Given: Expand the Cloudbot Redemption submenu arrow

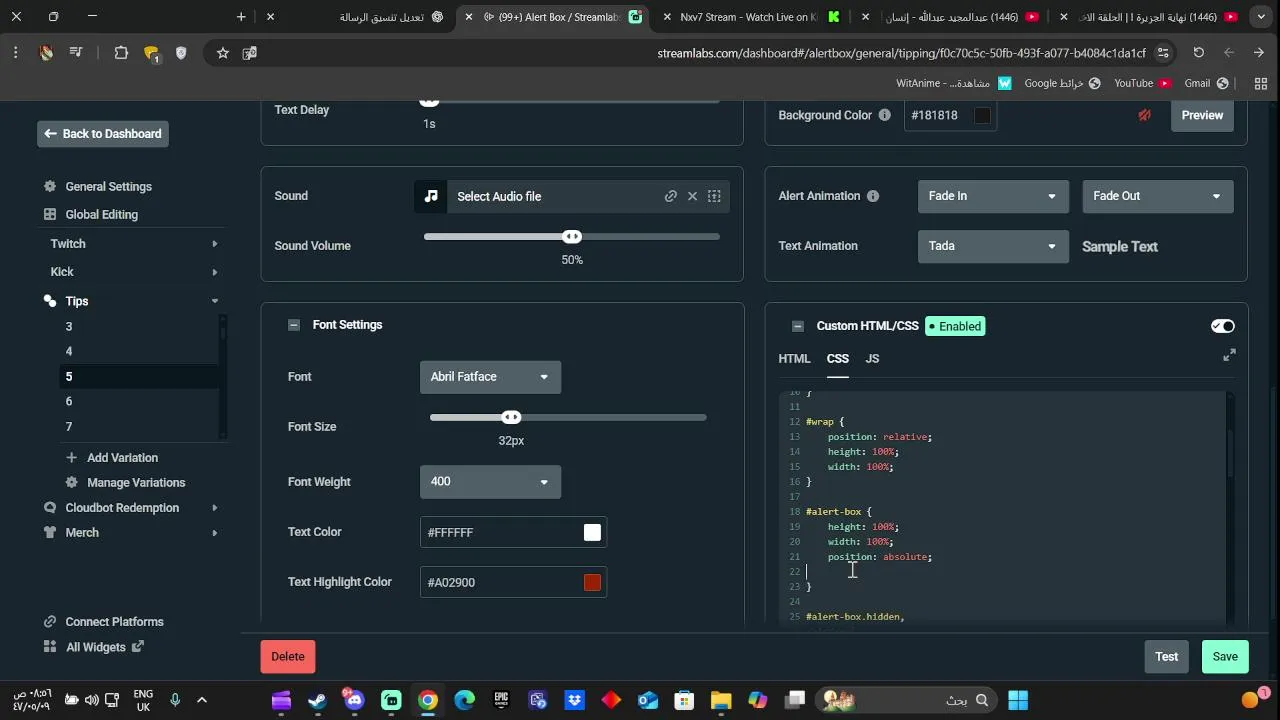Looking at the screenshot, I should pyautogui.click(x=215, y=508).
